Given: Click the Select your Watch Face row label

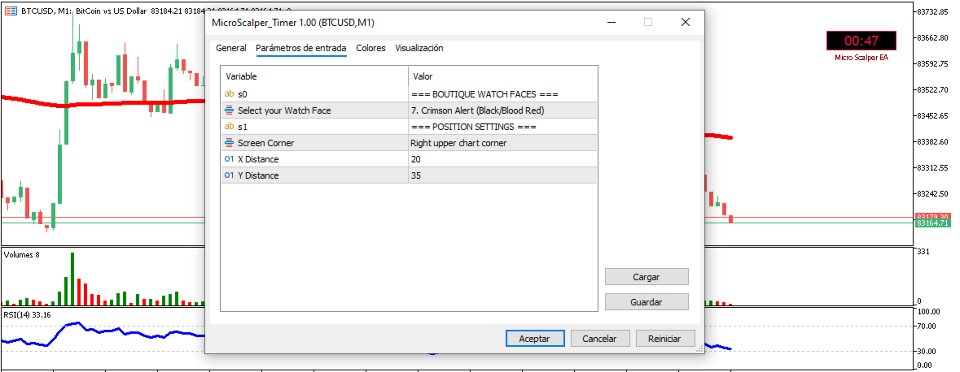Looking at the screenshot, I should pyautogui.click(x=284, y=110).
